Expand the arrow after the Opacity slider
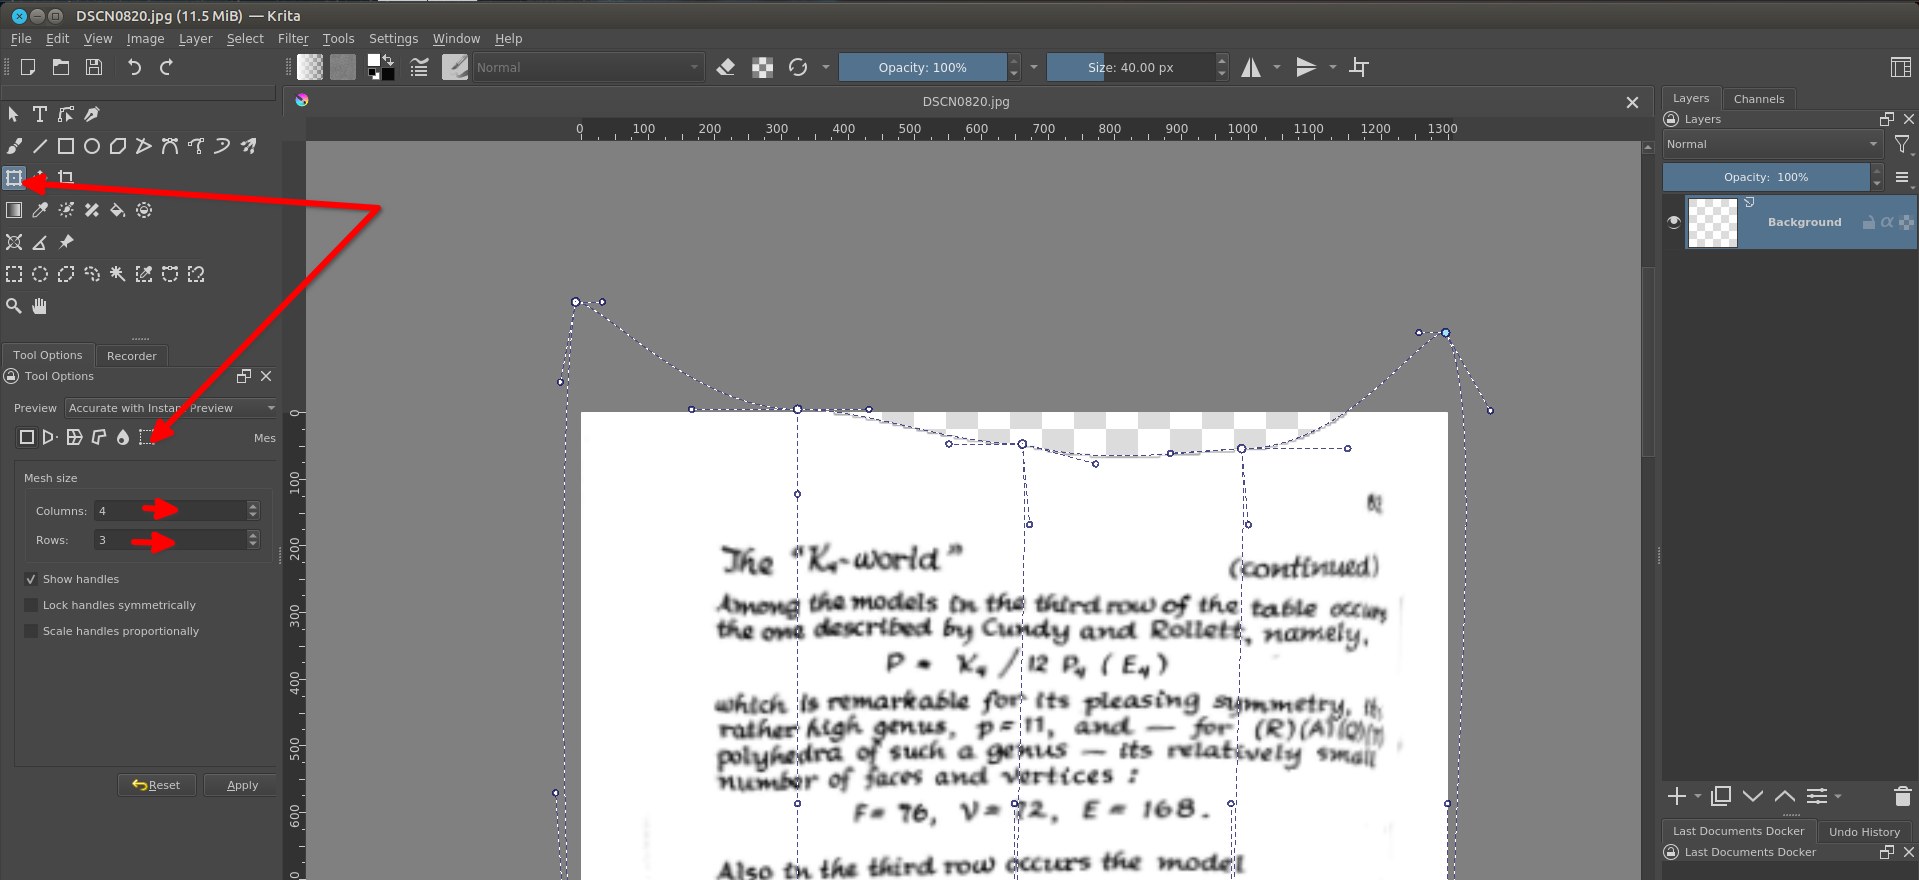Image resolution: width=1919 pixels, height=880 pixels. click(1033, 67)
